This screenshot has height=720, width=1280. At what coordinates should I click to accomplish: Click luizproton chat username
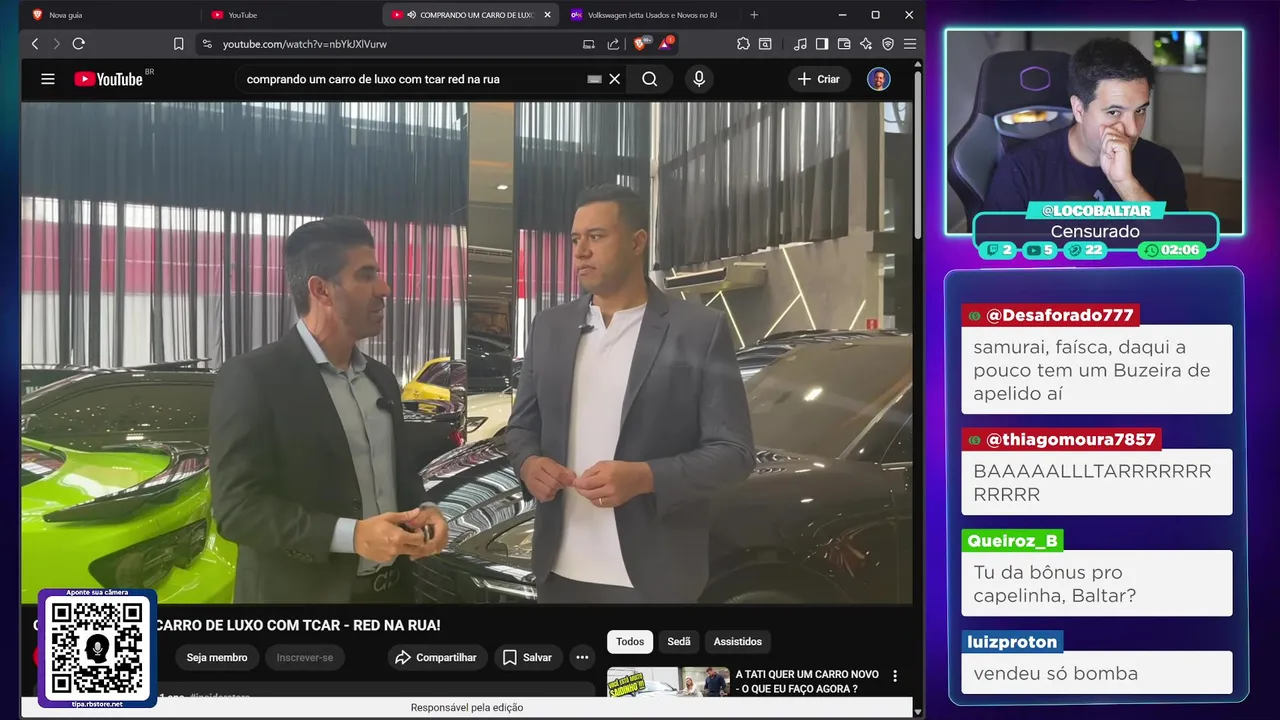pyautogui.click(x=1012, y=642)
